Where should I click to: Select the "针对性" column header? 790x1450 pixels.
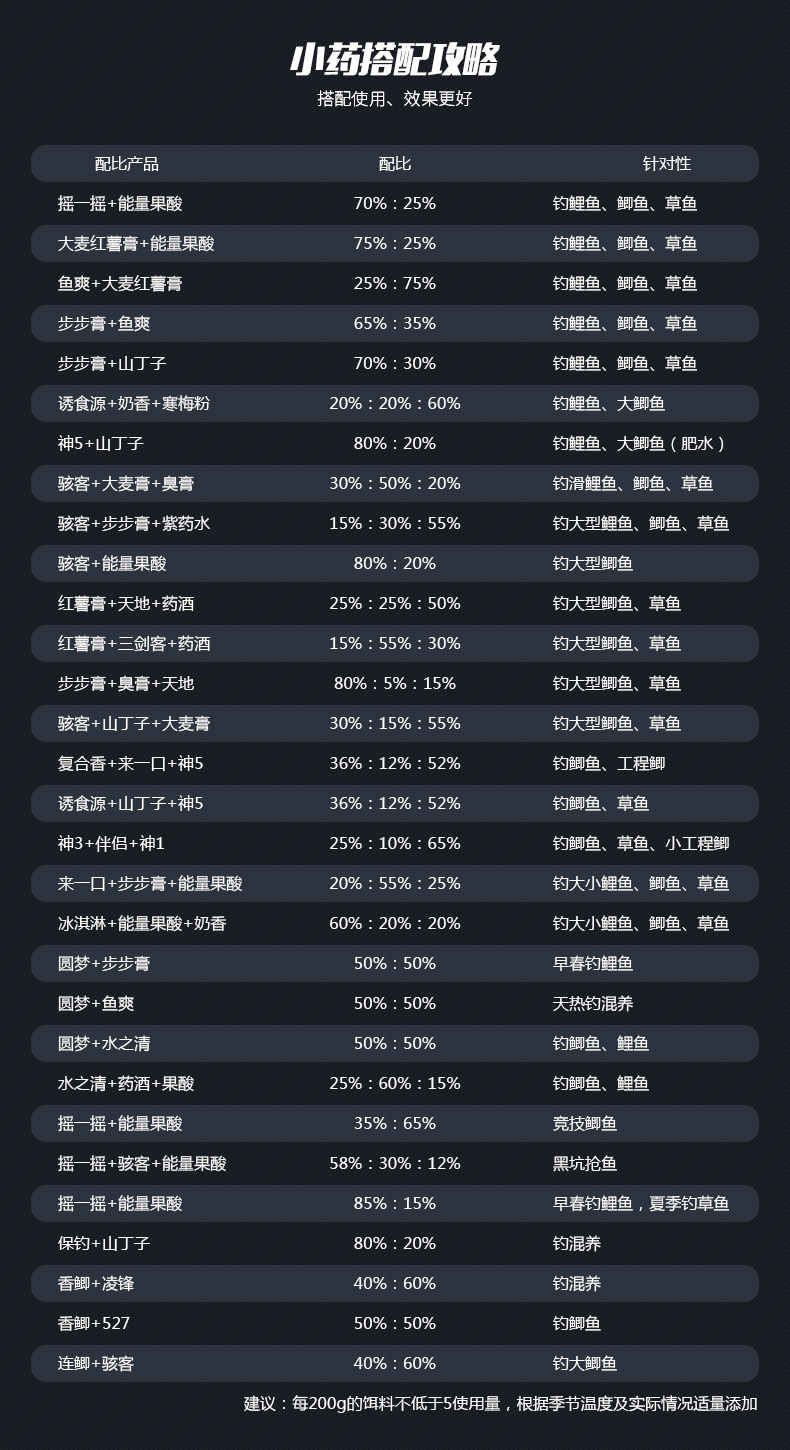[666, 163]
